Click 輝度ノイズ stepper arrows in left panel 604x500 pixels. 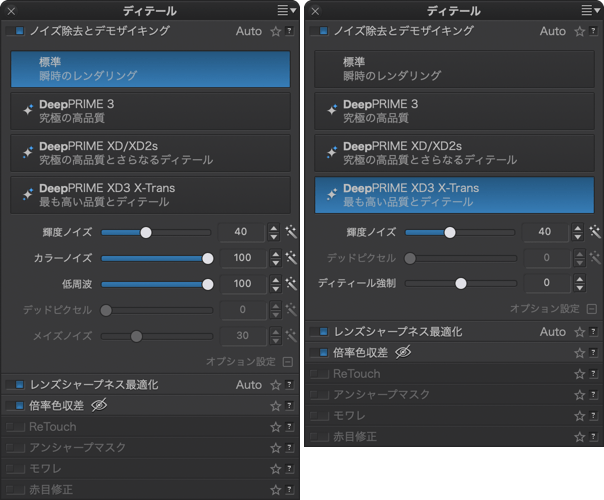pos(273,232)
